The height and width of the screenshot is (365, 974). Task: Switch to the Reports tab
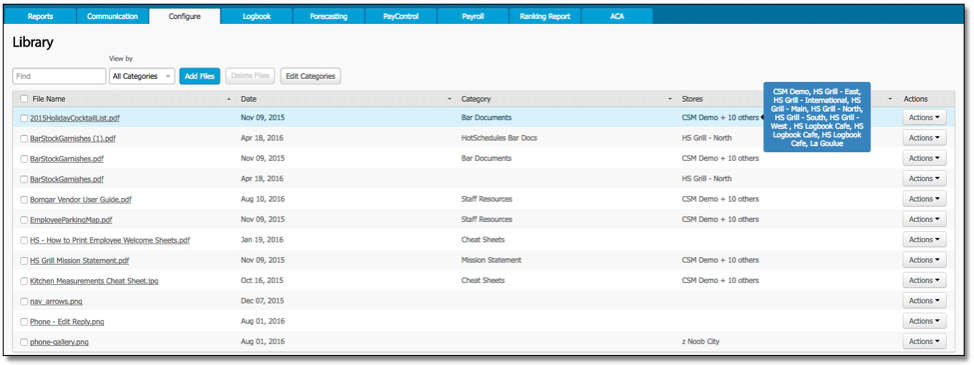(x=40, y=16)
